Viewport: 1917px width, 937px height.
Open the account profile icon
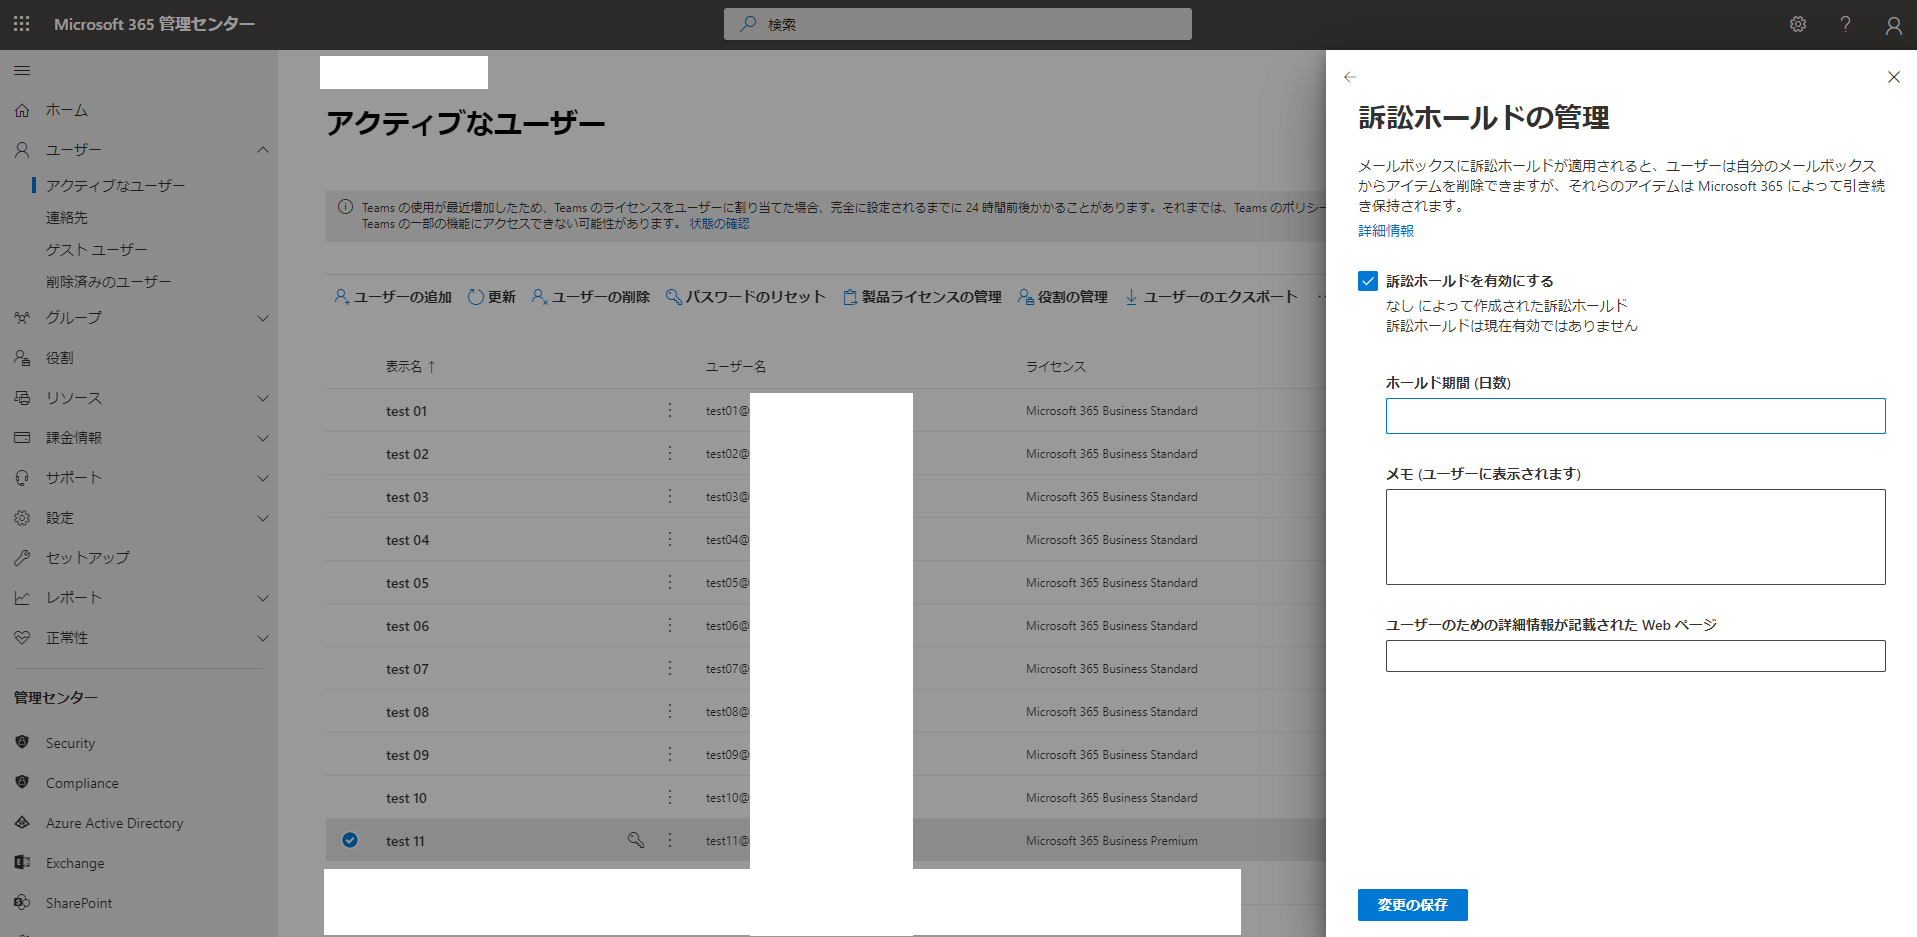(1893, 25)
